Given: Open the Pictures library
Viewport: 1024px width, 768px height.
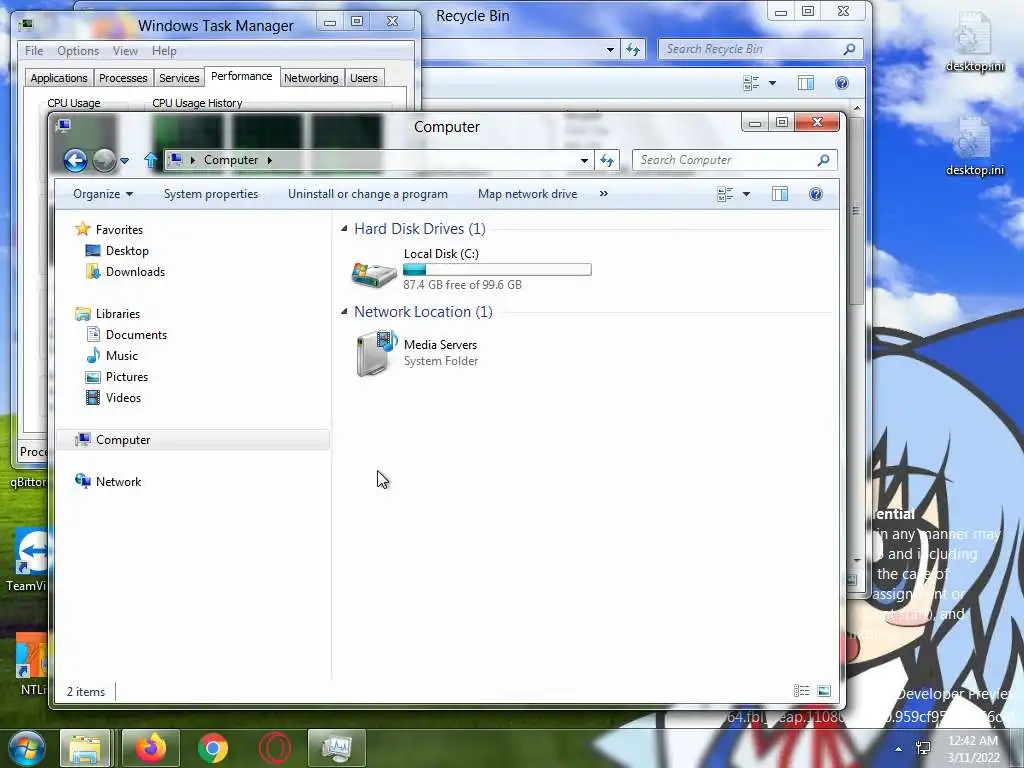Looking at the screenshot, I should pyautogui.click(x=116, y=377).
